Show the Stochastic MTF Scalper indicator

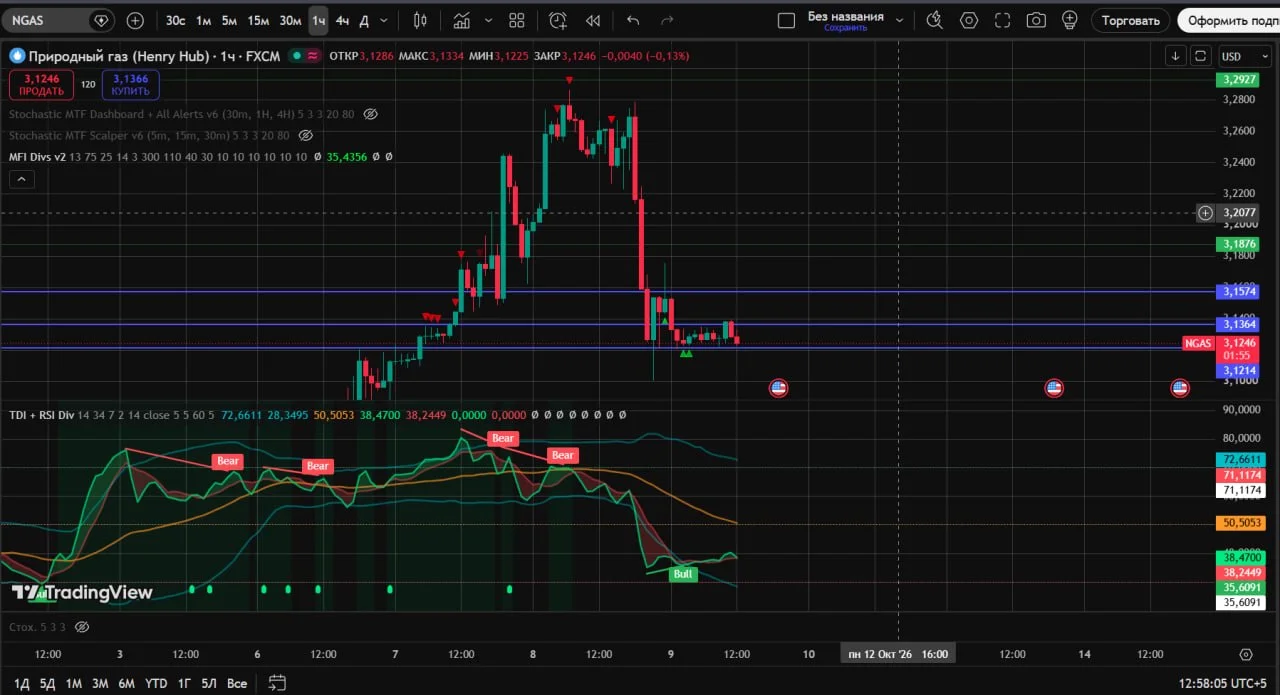click(306, 135)
